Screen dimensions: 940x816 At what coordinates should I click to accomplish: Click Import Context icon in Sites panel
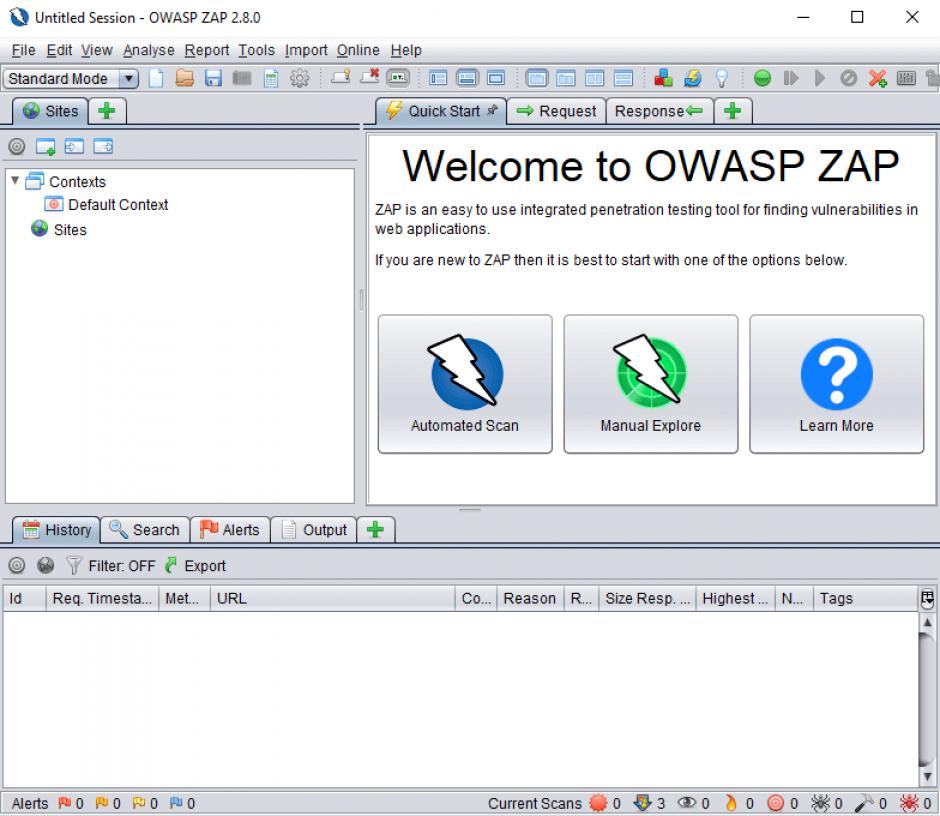tap(74, 146)
